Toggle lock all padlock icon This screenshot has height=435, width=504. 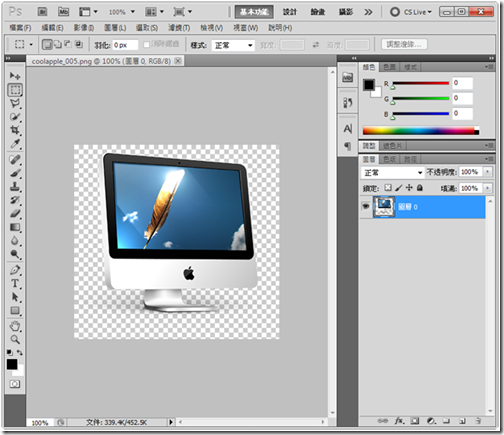(420, 188)
